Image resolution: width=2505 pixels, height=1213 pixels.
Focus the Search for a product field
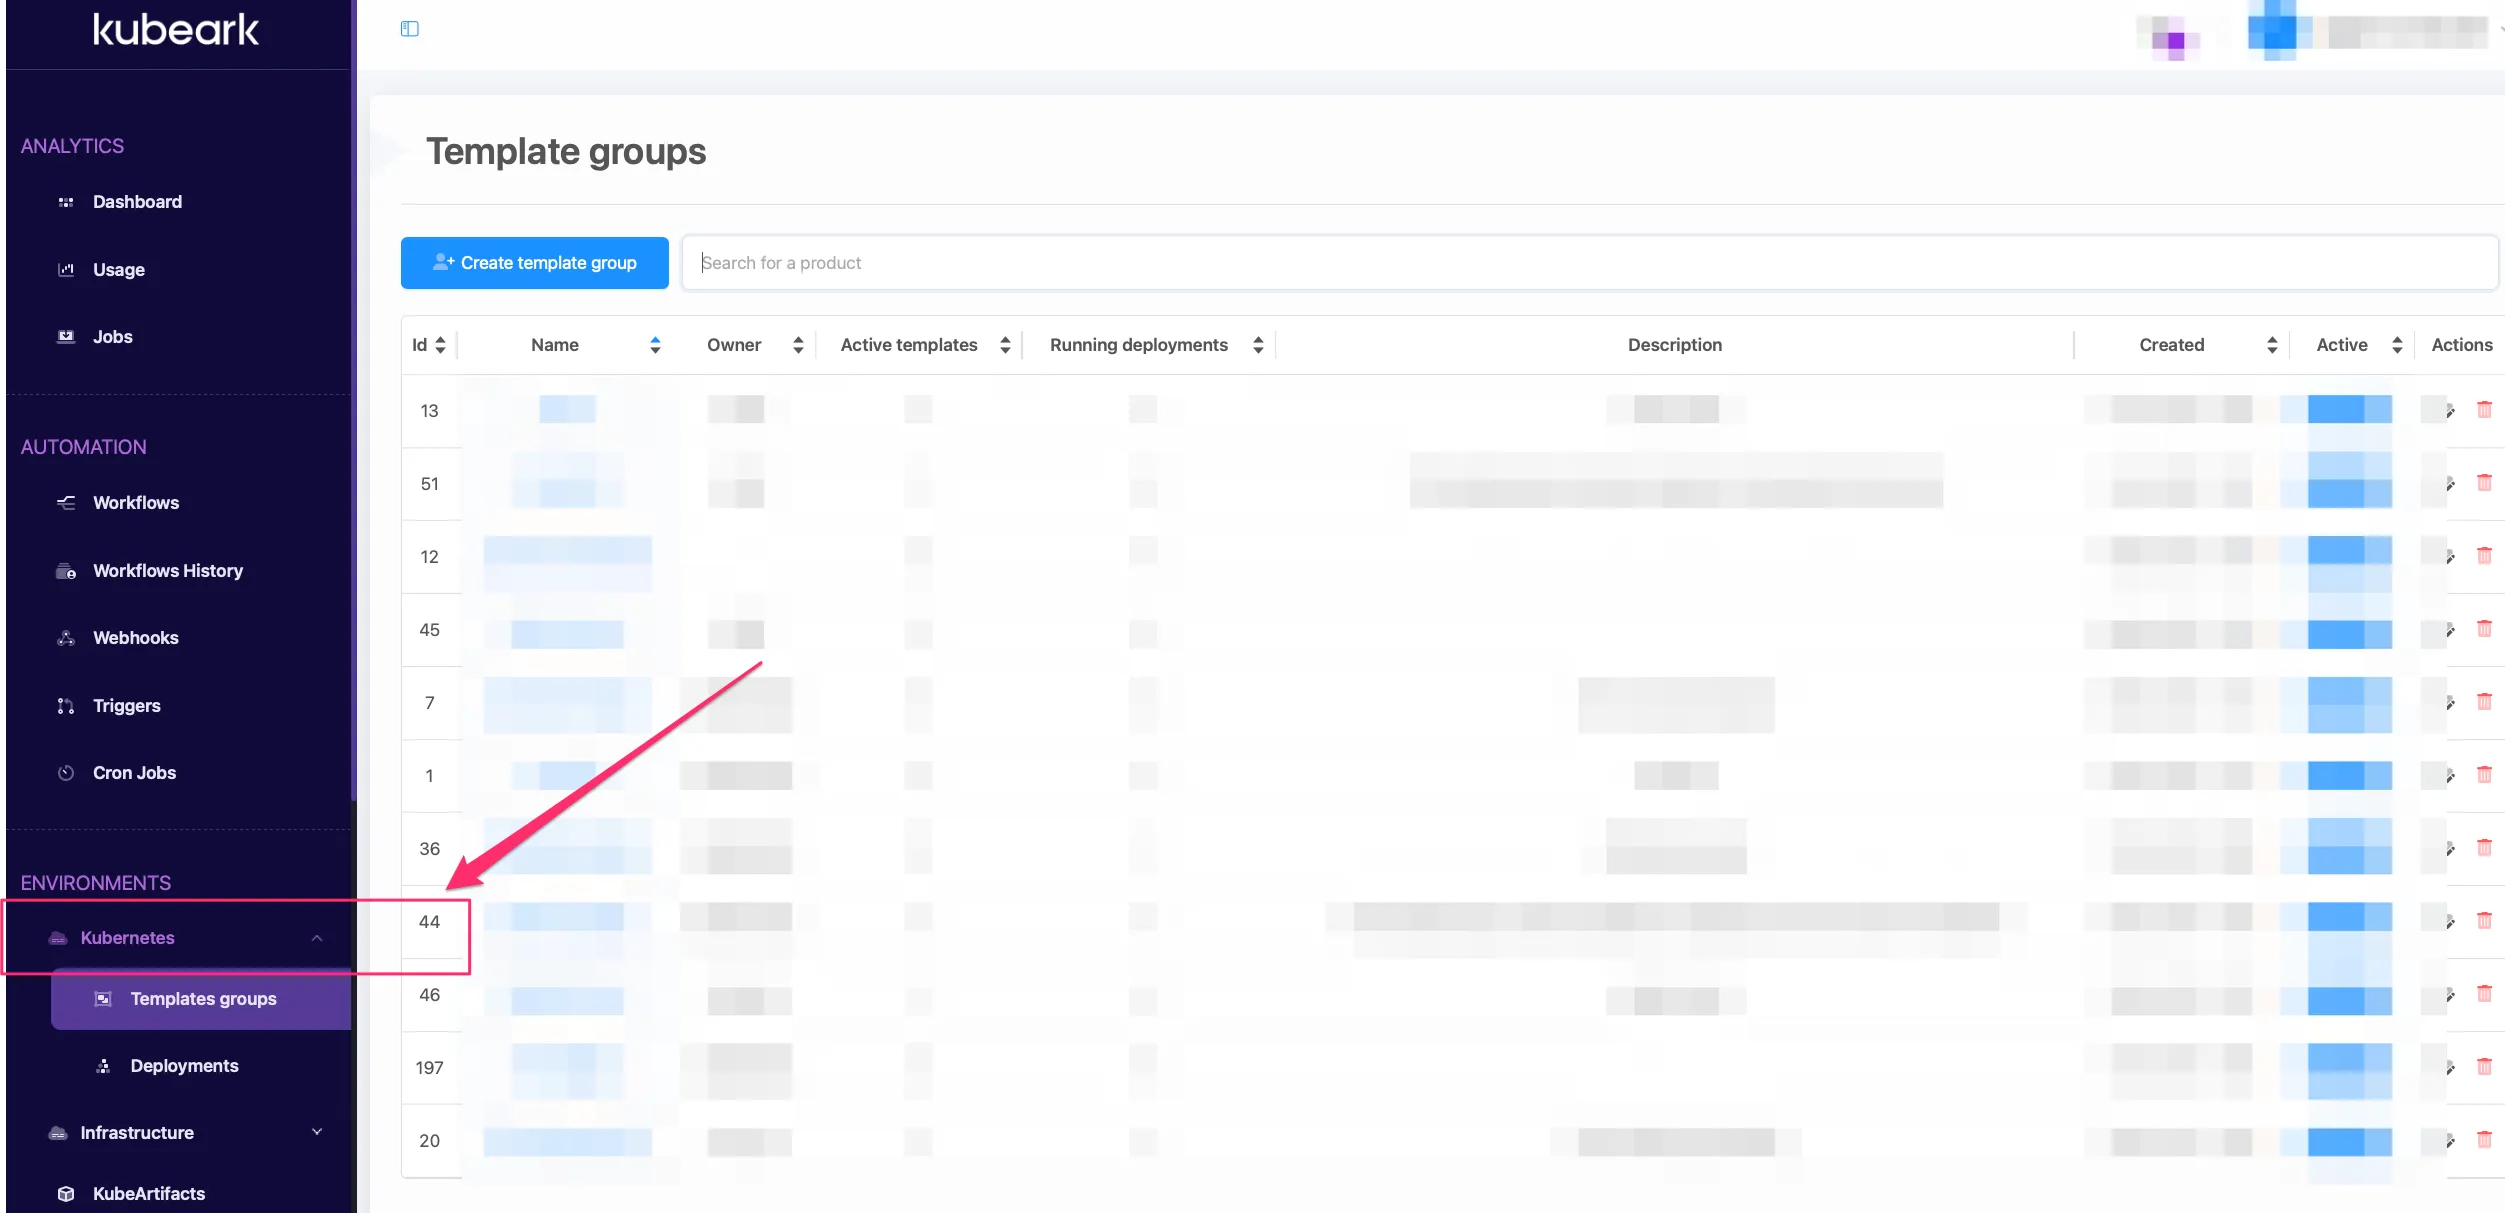tap(1590, 263)
